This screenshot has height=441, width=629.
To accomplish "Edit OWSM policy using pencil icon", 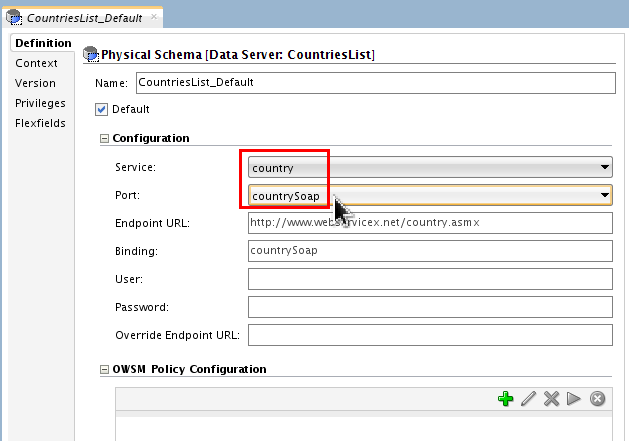I will click(x=528, y=399).
